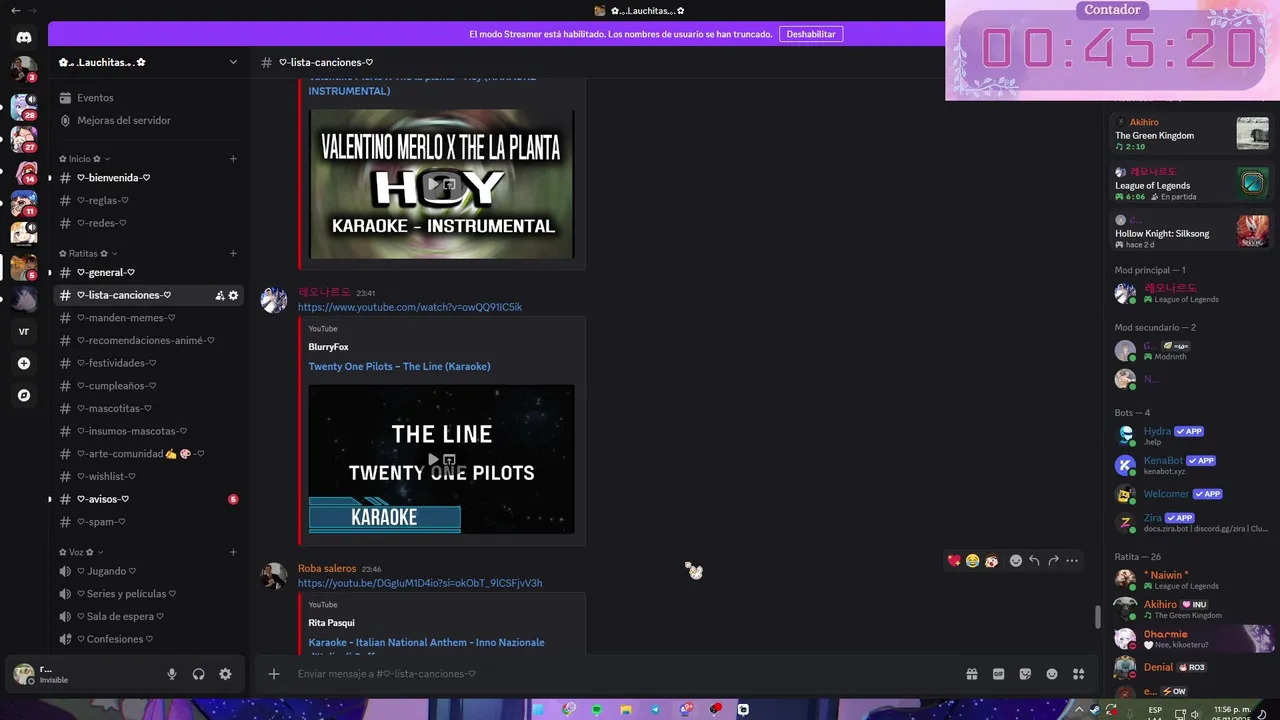Image resolution: width=1280 pixels, height=720 pixels.
Task: Open the sticker picker
Action: click(x=1025, y=674)
